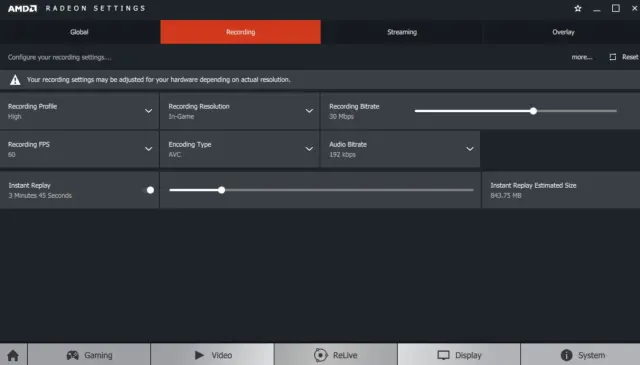
Task: Click the Gaming controller icon
Action: (x=73, y=355)
